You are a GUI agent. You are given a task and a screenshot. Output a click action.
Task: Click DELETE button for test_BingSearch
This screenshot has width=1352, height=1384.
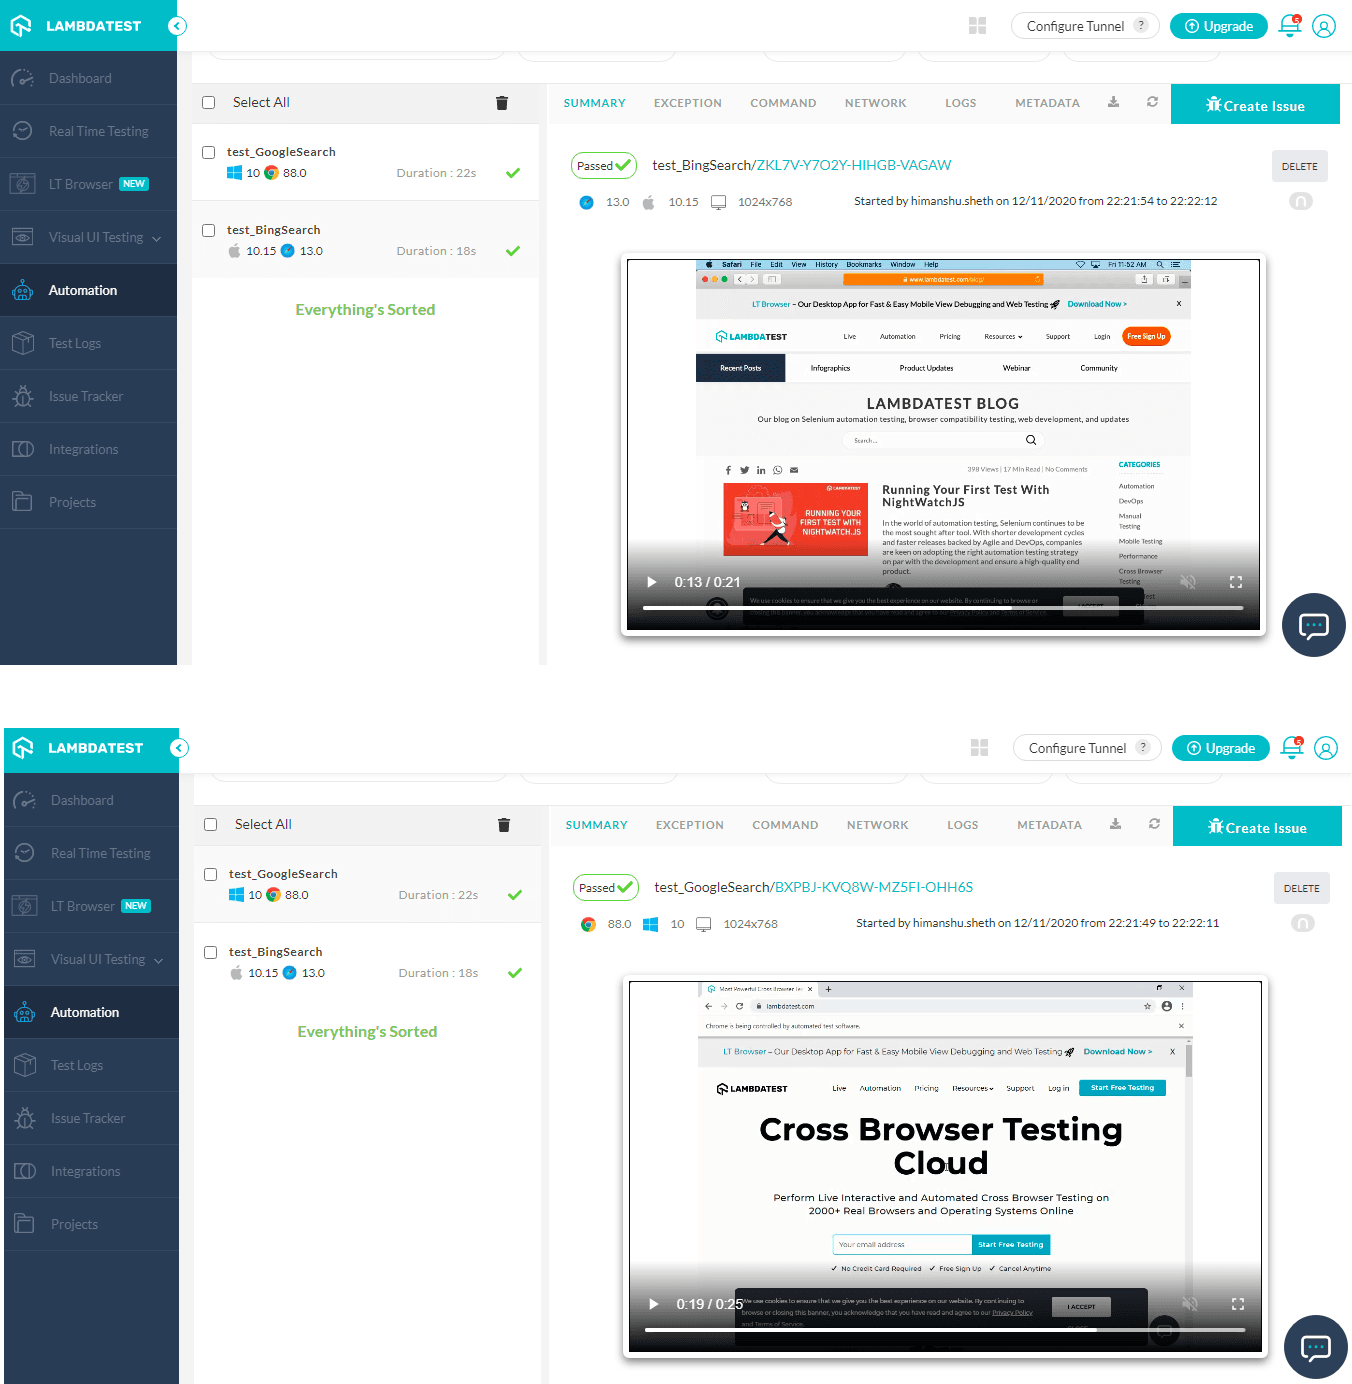coord(1300,166)
